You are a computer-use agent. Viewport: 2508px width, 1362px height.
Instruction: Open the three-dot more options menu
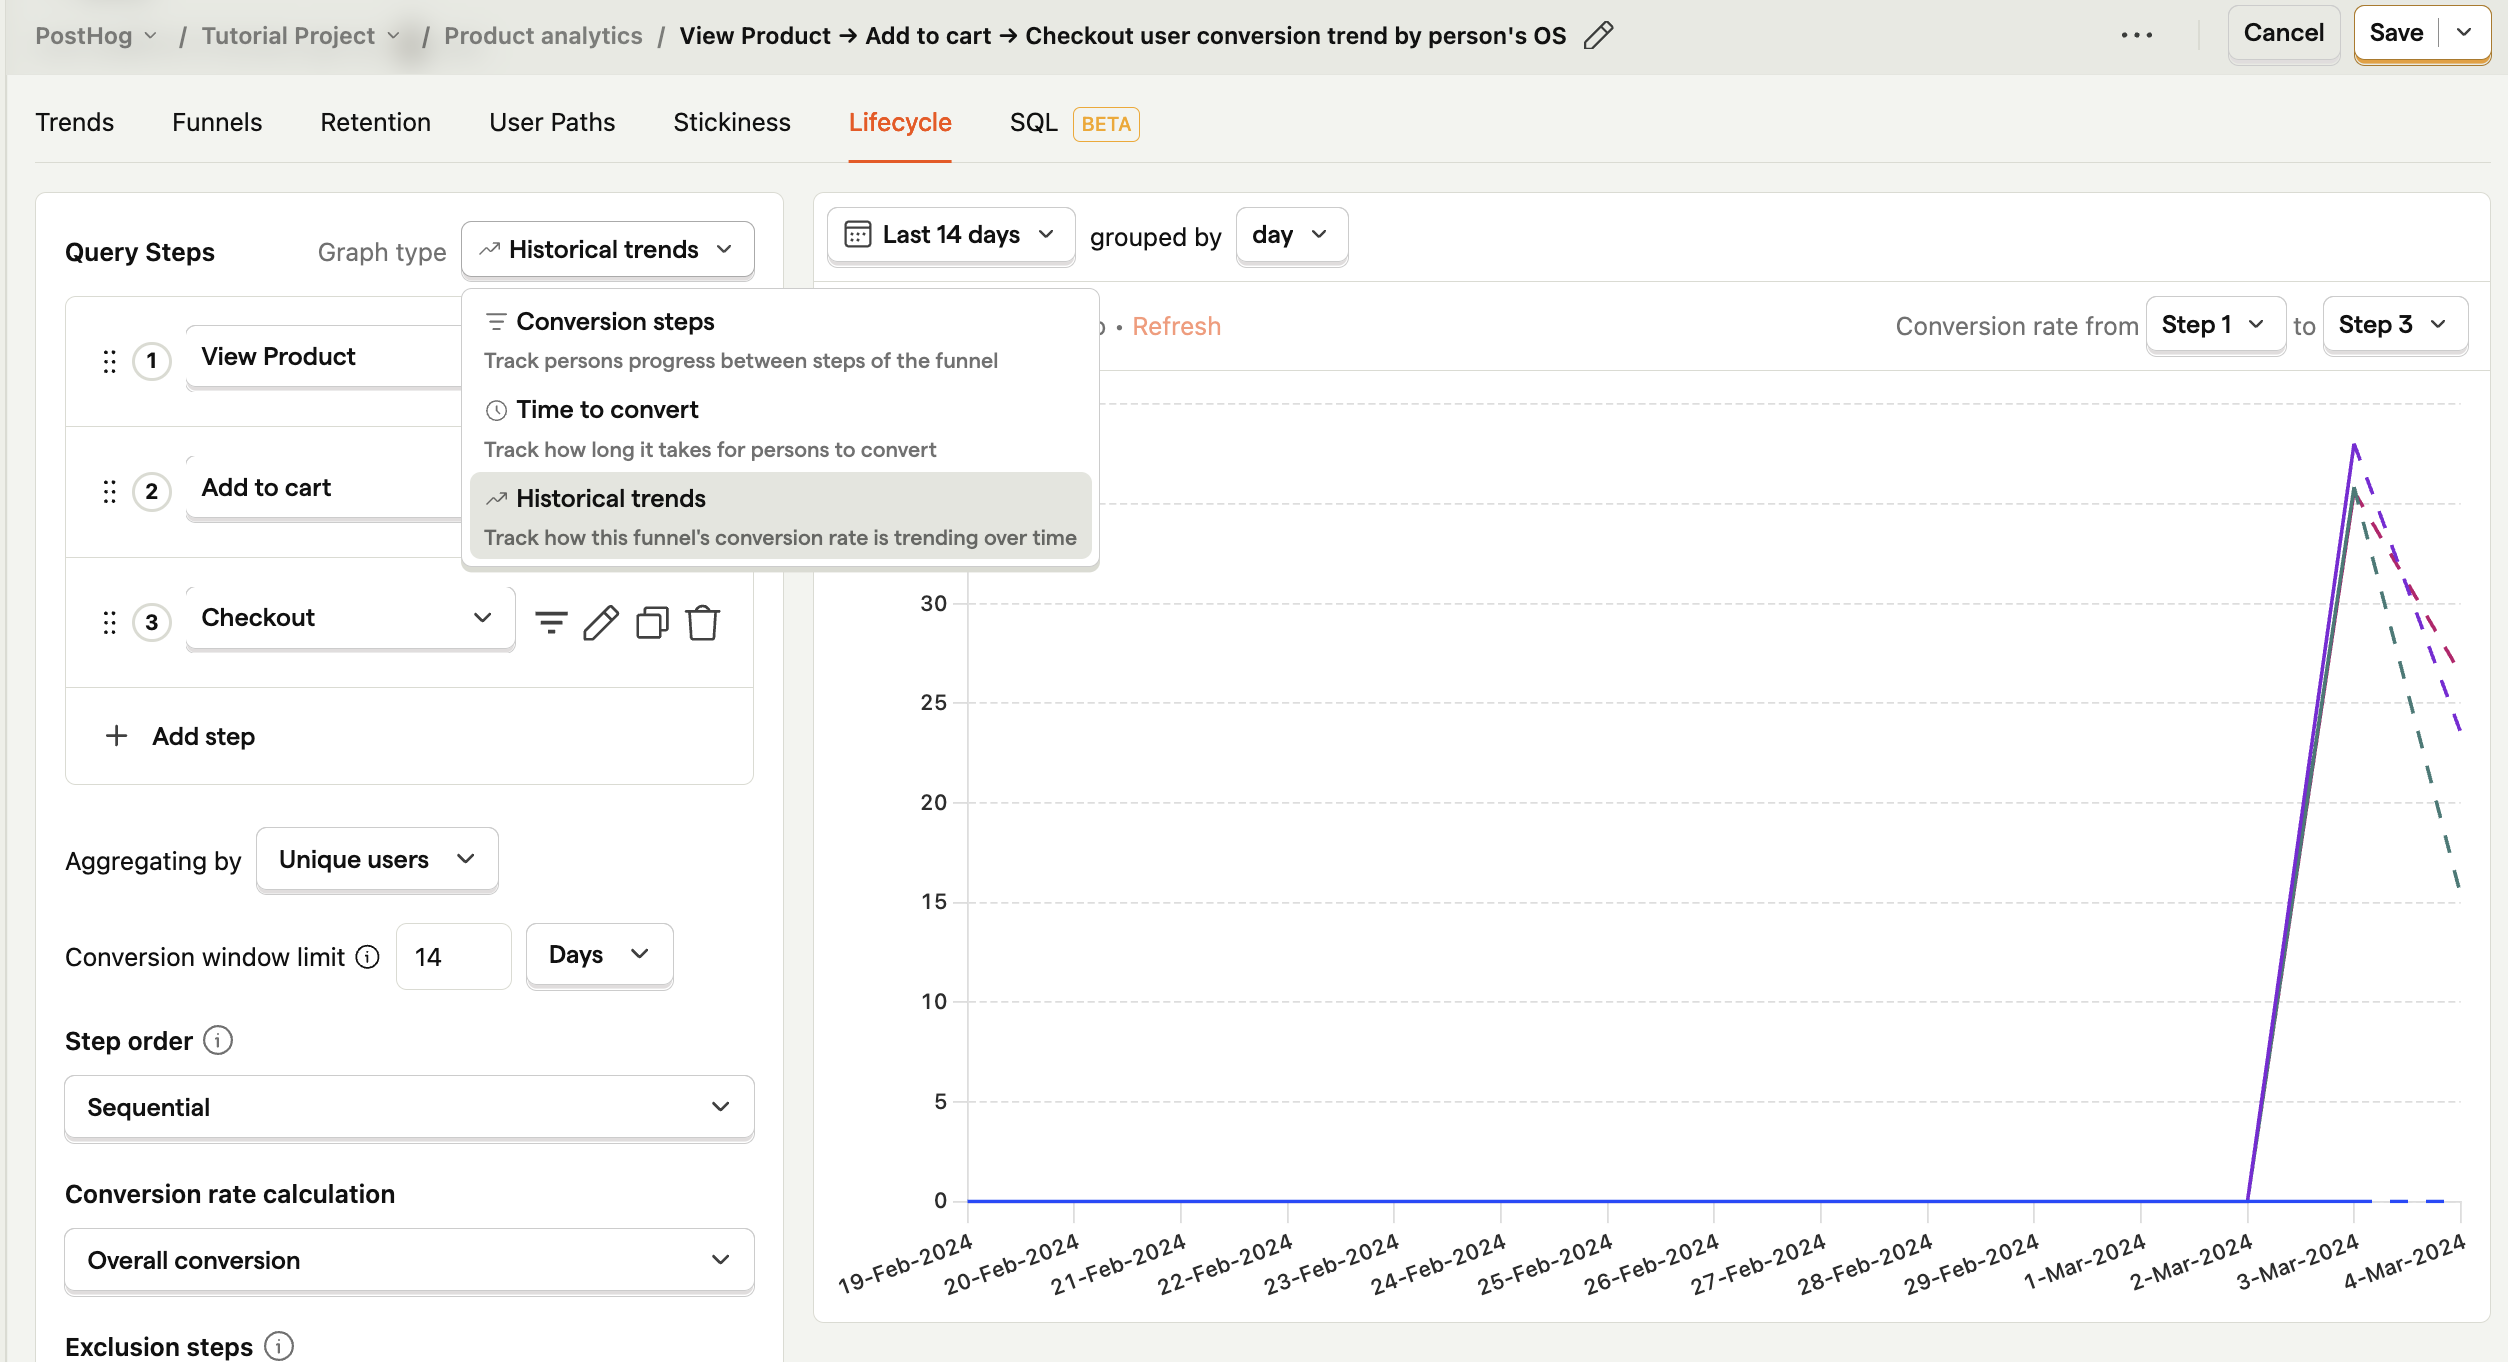click(2136, 35)
